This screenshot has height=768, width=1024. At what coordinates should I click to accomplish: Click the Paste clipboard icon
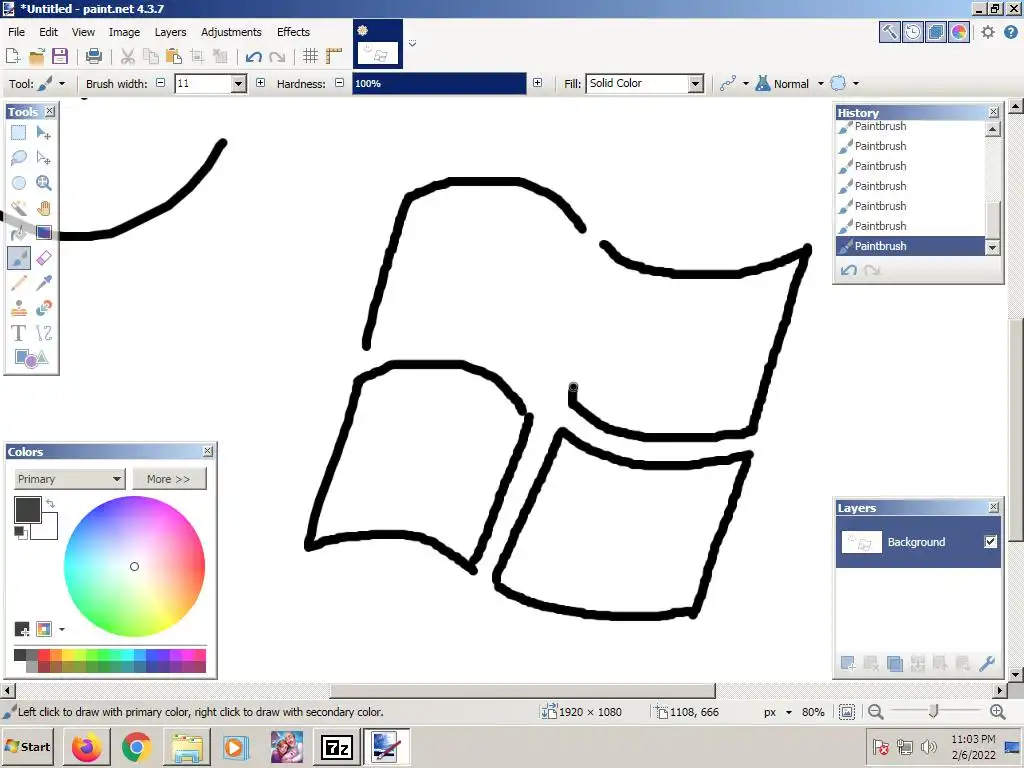(x=174, y=56)
